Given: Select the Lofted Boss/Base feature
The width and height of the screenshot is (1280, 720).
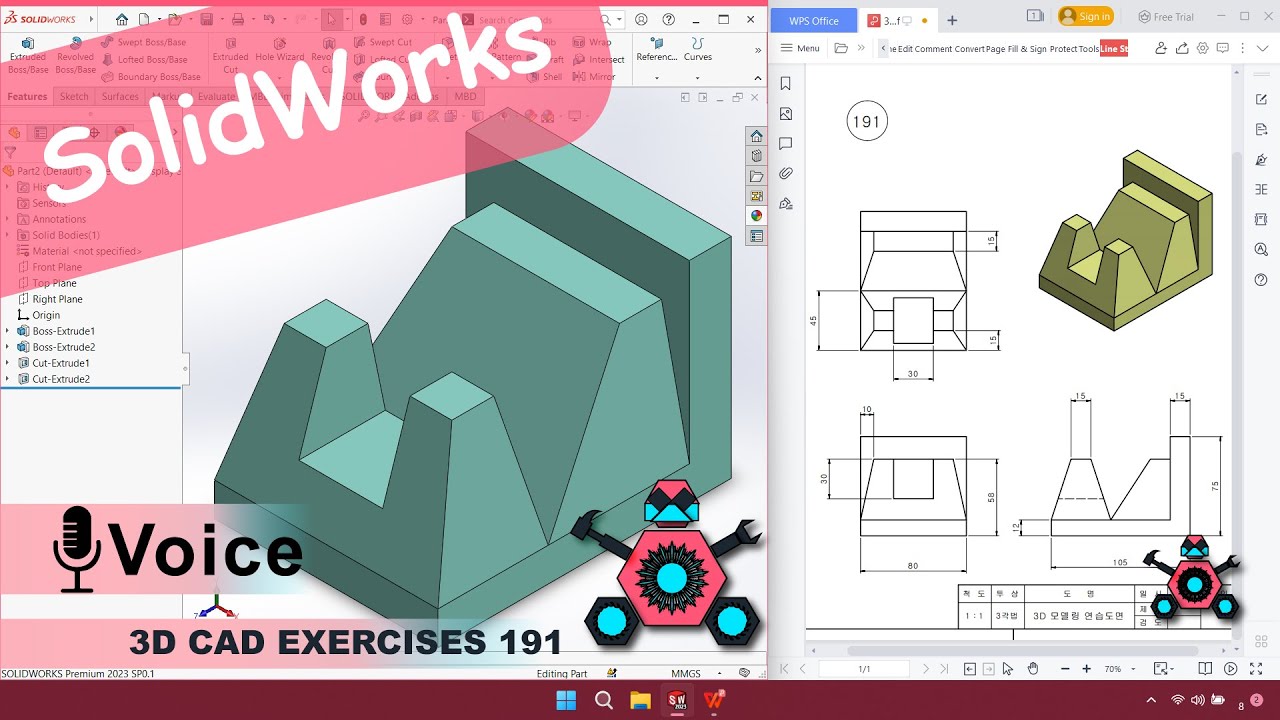Looking at the screenshot, I should pyautogui.click(x=144, y=60).
